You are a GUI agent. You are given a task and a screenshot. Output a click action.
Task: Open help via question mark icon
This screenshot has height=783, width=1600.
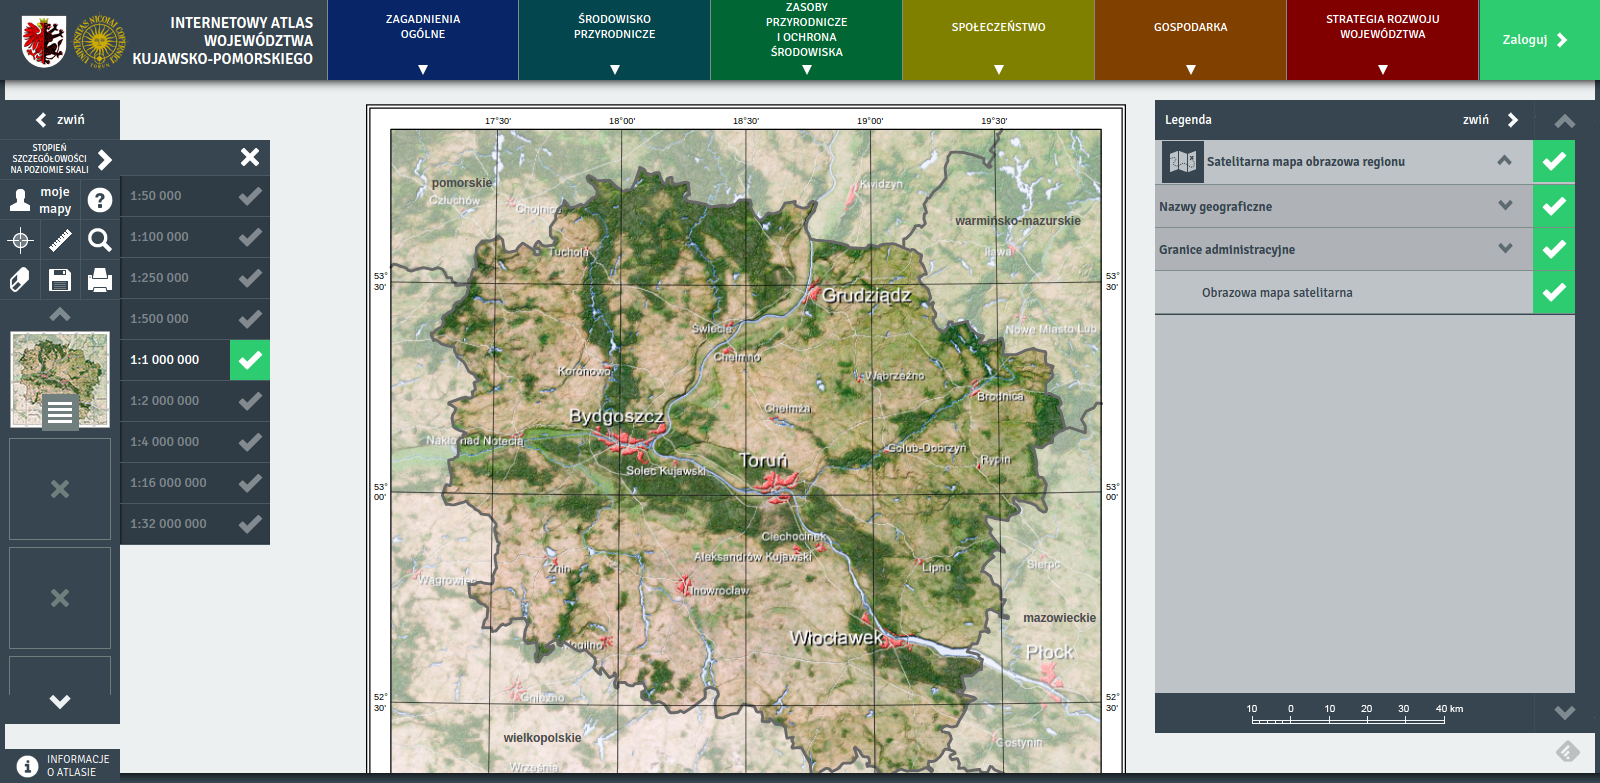click(99, 200)
